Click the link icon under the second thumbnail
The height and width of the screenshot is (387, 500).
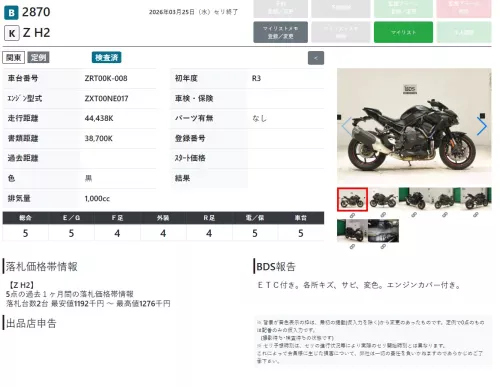[x=383, y=215]
